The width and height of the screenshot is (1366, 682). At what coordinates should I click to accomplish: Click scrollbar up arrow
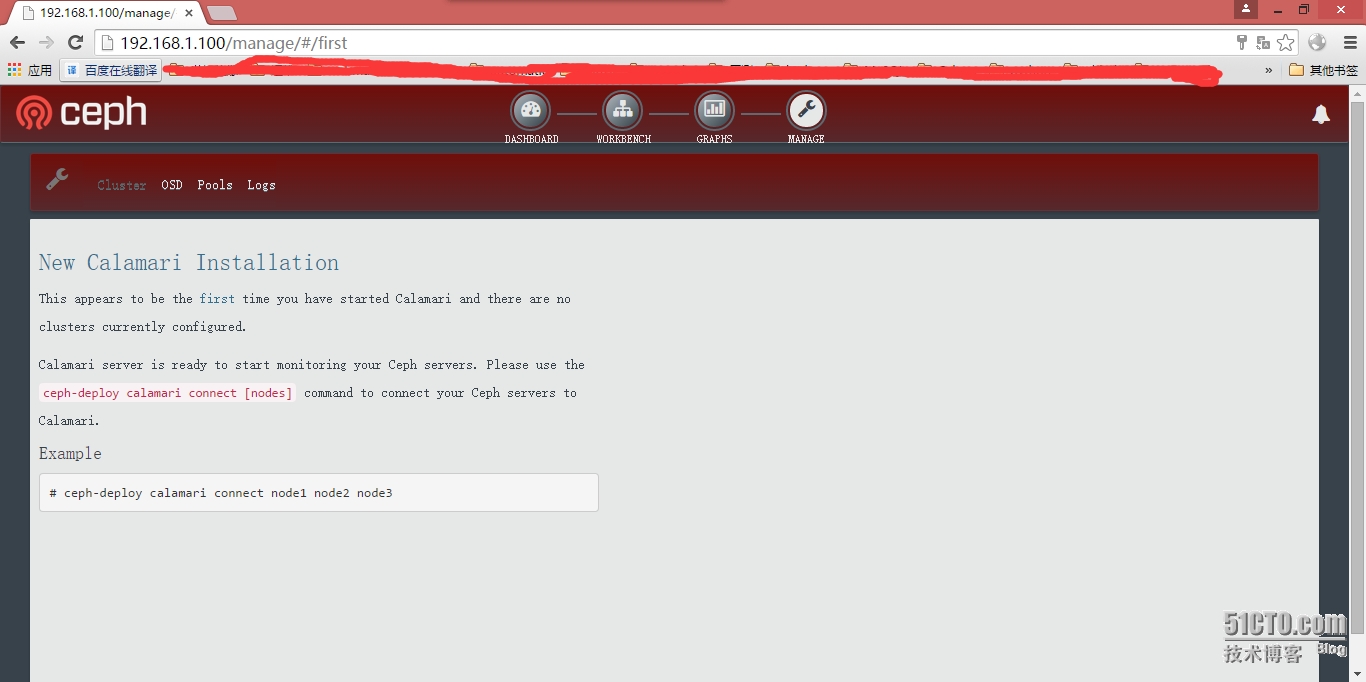coord(1357,93)
